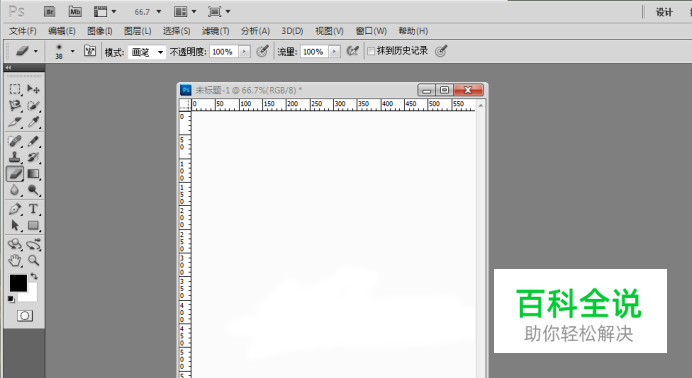
Task: Select the Eraser tool in toolbox
Action: click(15, 174)
